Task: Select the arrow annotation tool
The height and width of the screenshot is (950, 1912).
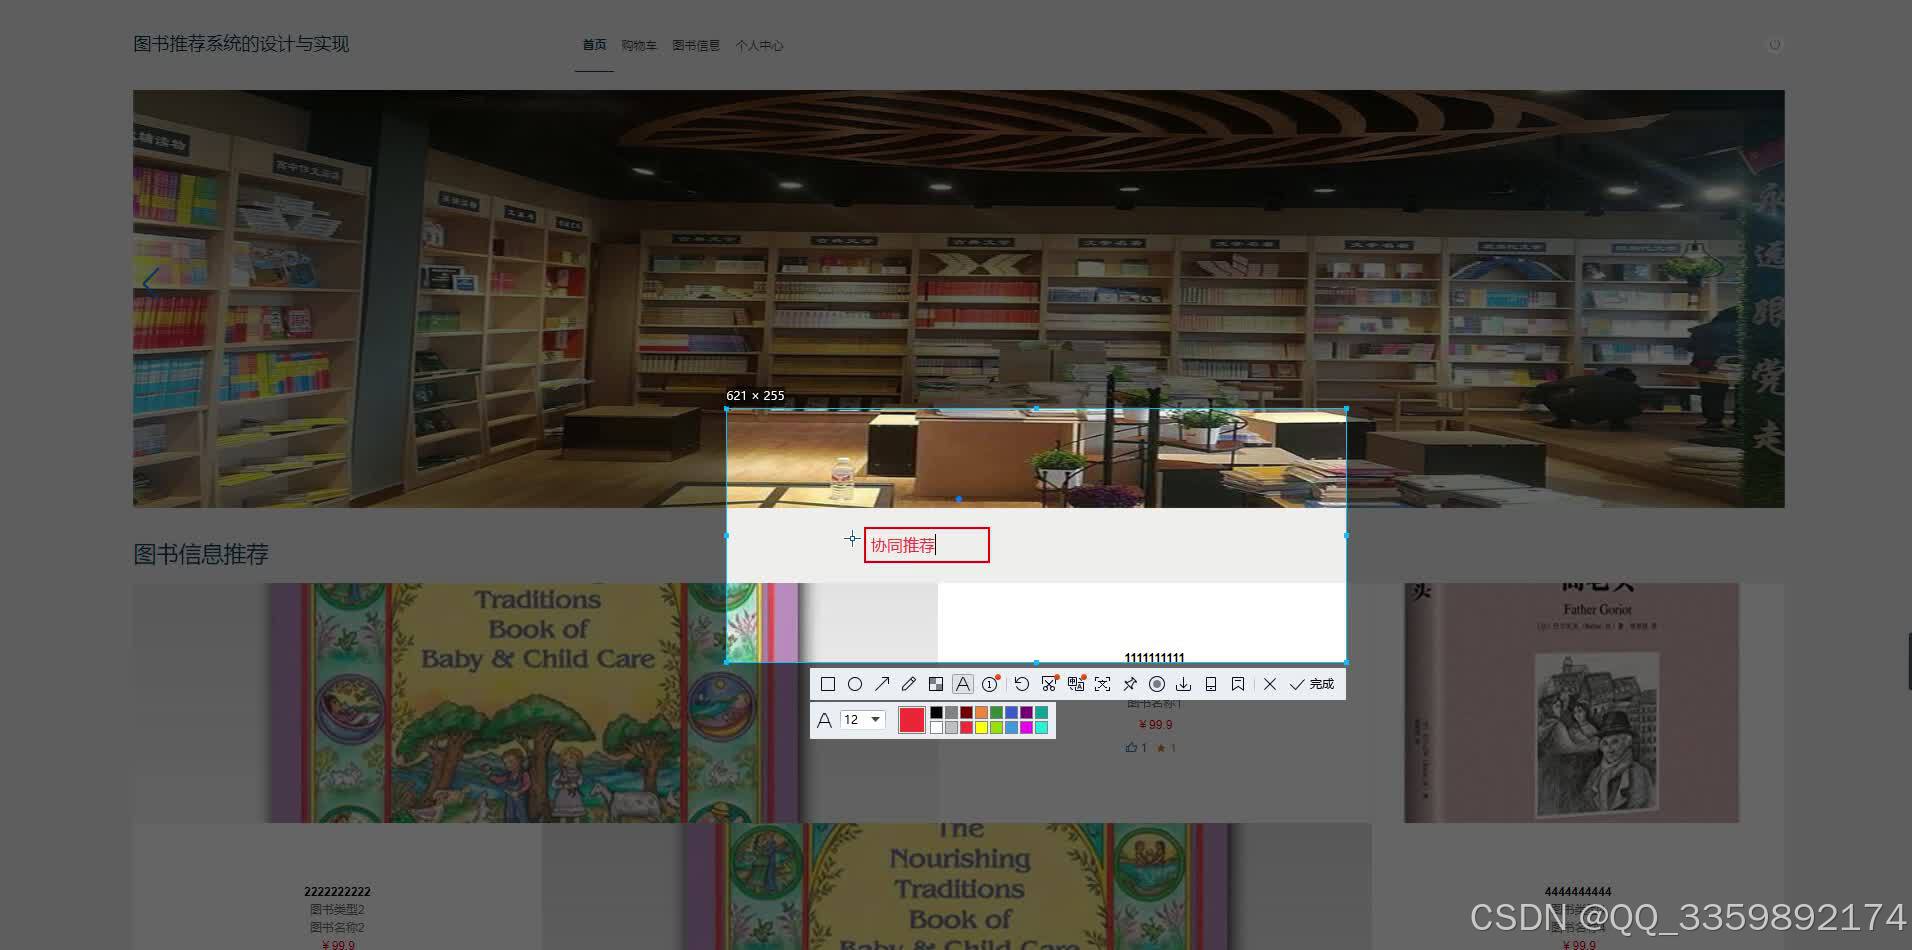Action: pyautogui.click(x=882, y=684)
